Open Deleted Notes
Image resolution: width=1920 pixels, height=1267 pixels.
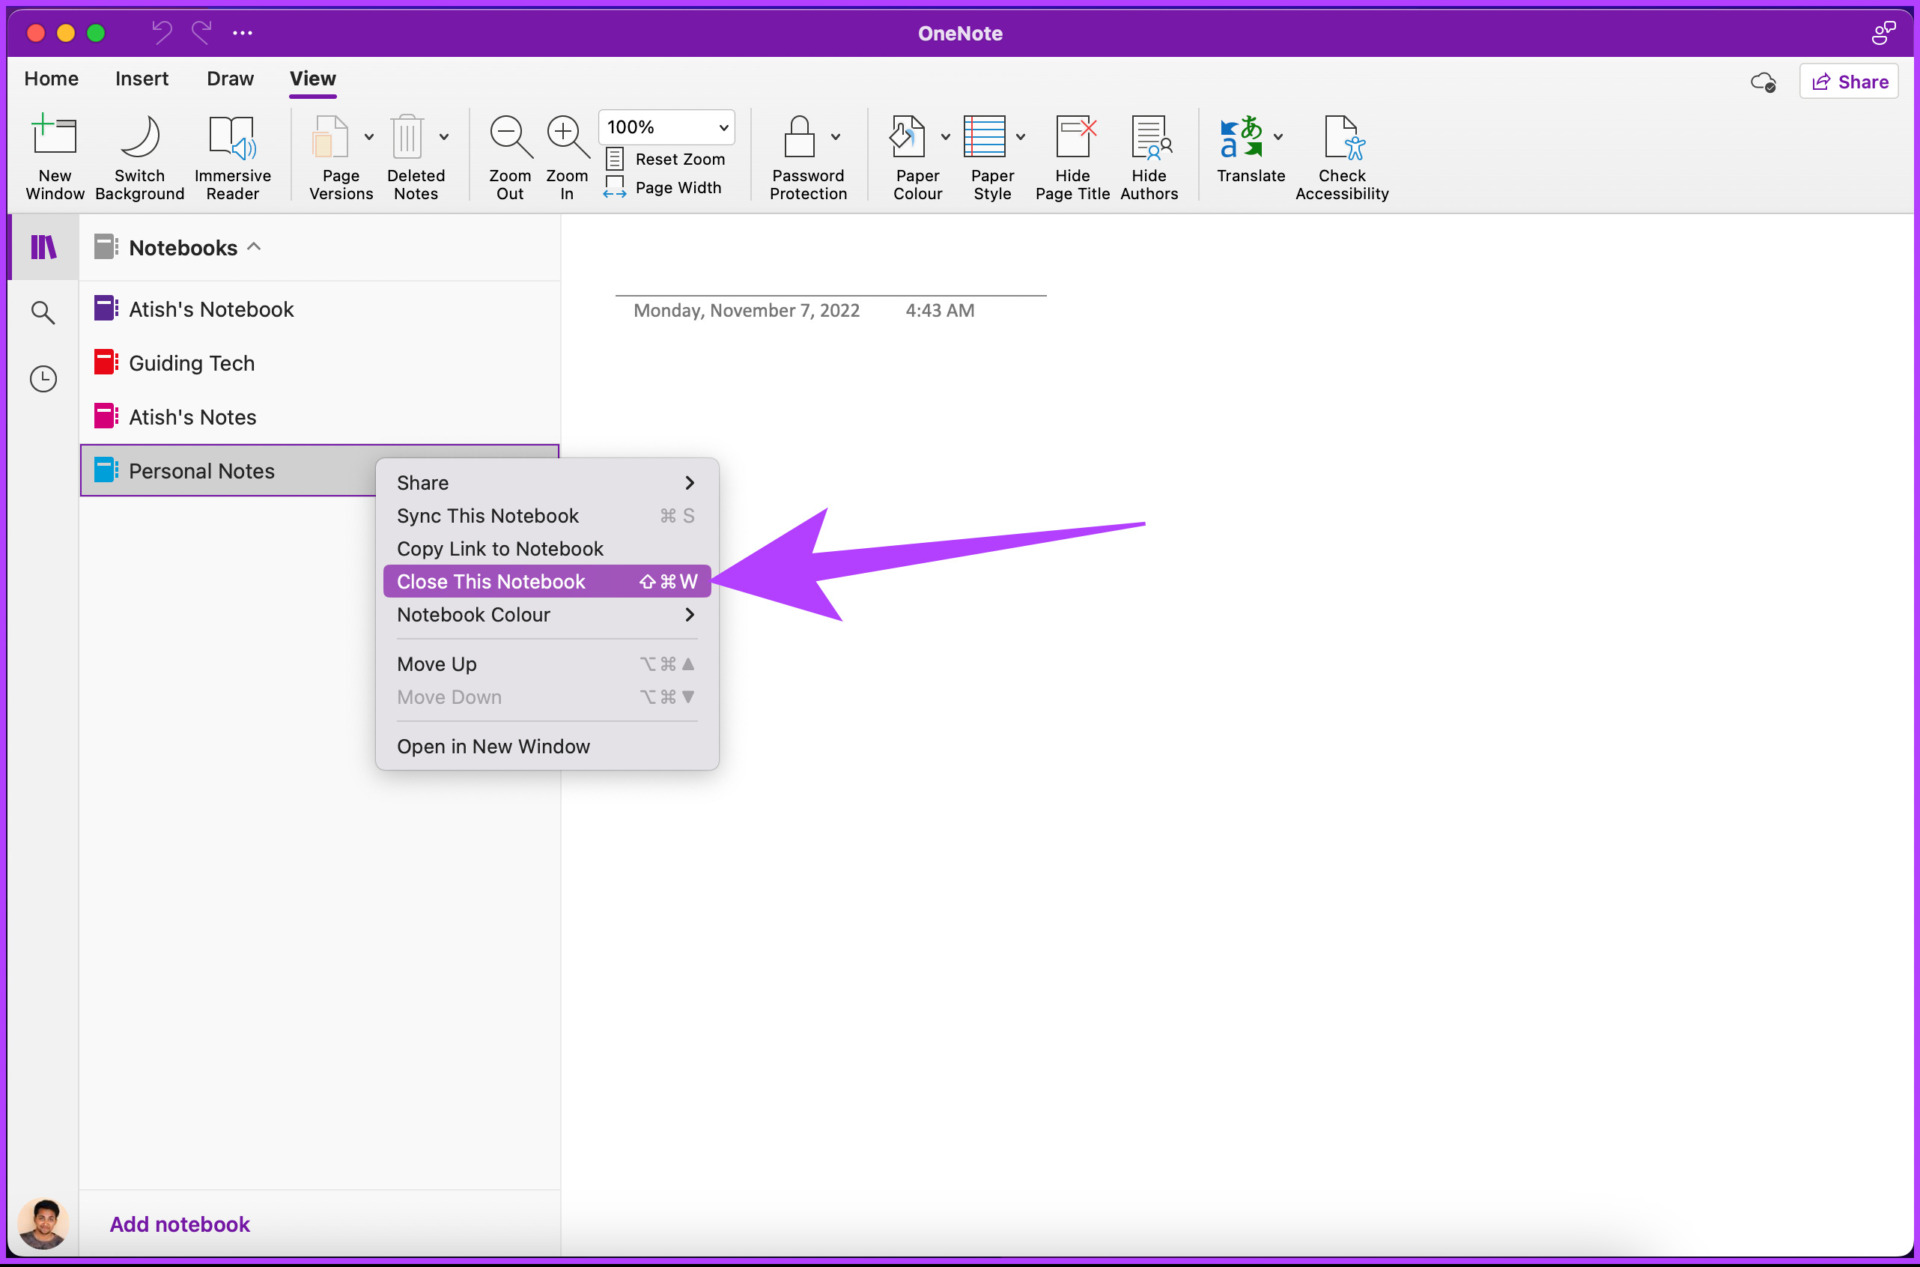point(416,155)
